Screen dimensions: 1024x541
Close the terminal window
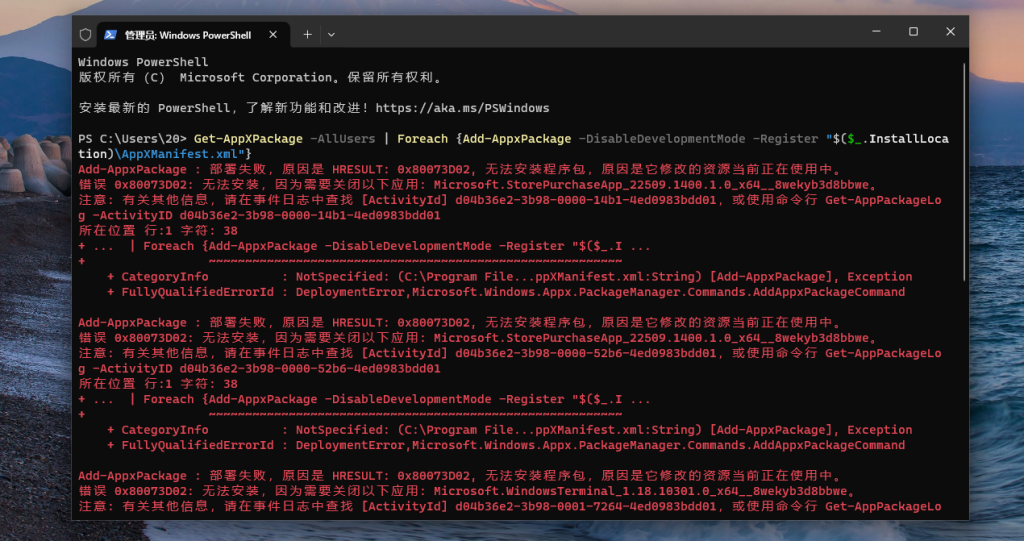[950, 31]
